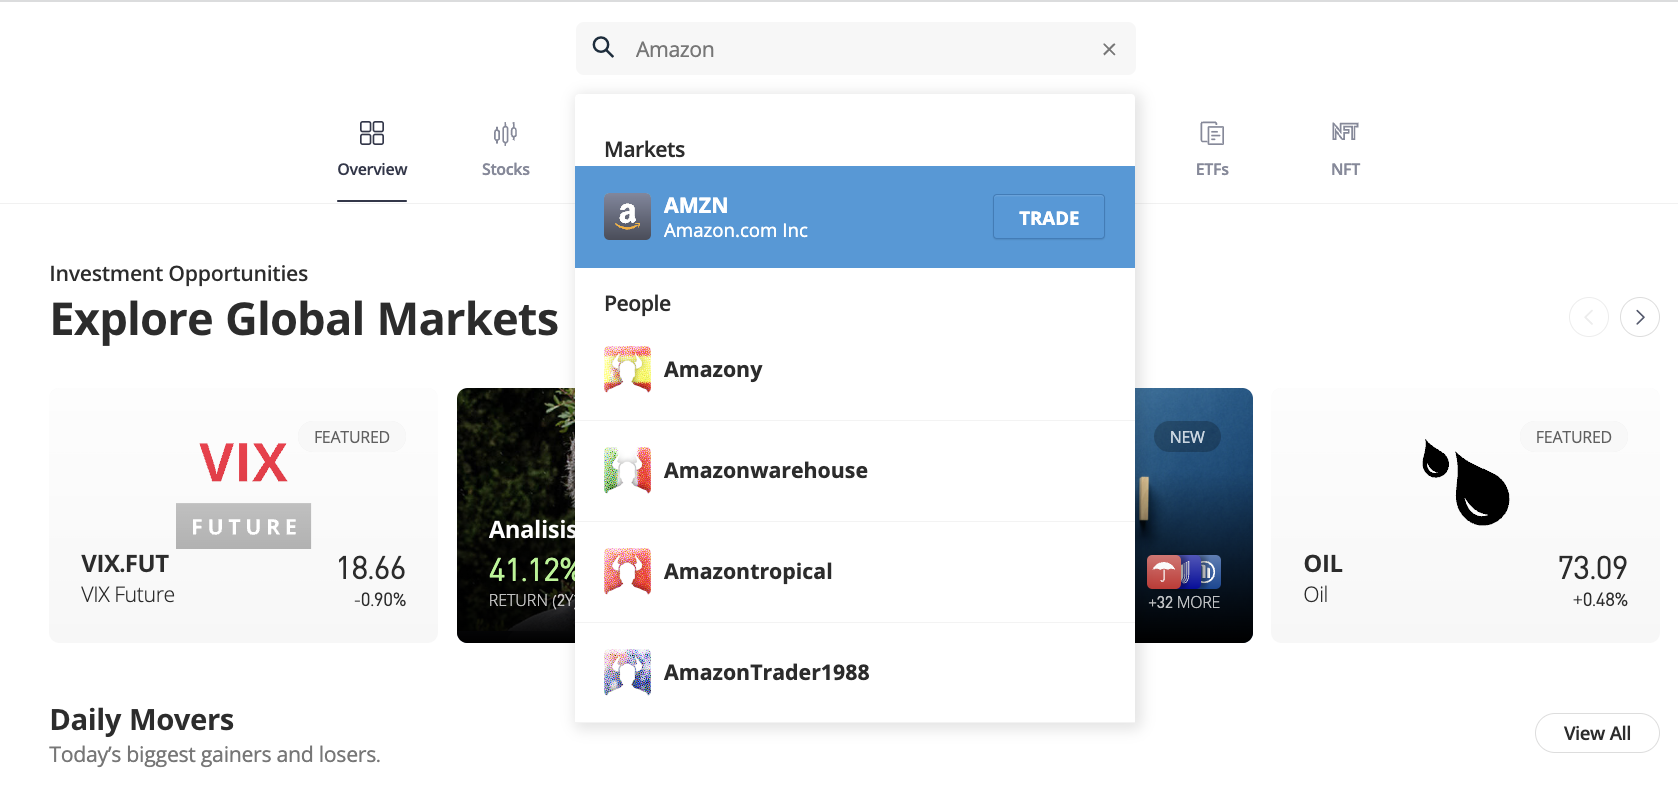This screenshot has height=796, width=1678.
Task: Show previous markets with left arrow
Action: click(1589, 317)
